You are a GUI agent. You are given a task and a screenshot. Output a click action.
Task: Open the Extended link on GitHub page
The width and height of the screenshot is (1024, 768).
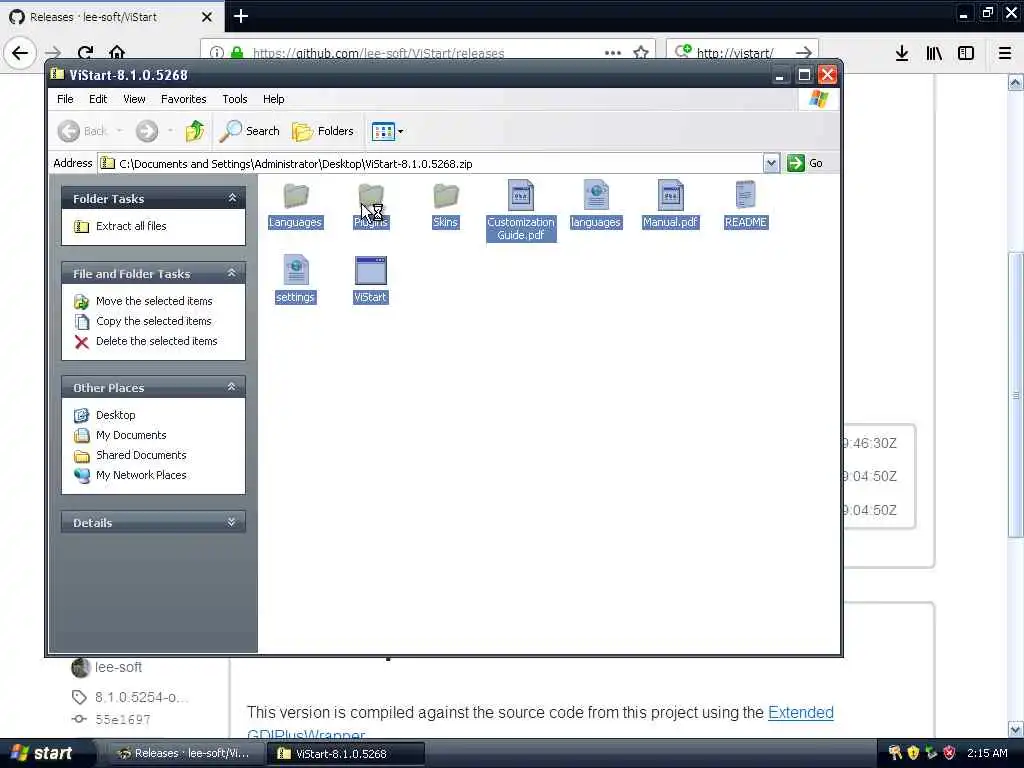tap(801, 712)
